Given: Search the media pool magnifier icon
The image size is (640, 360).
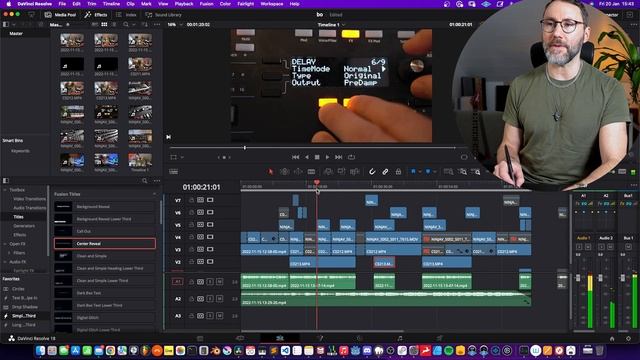Looking at the screenshot, I should [126, 24].
